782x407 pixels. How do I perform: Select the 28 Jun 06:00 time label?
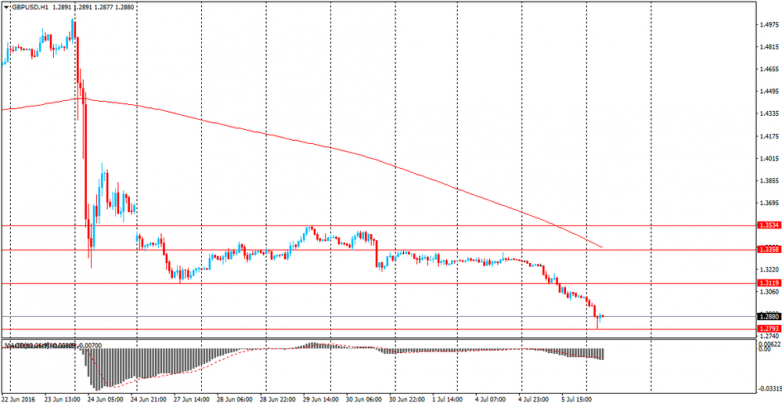234,400
